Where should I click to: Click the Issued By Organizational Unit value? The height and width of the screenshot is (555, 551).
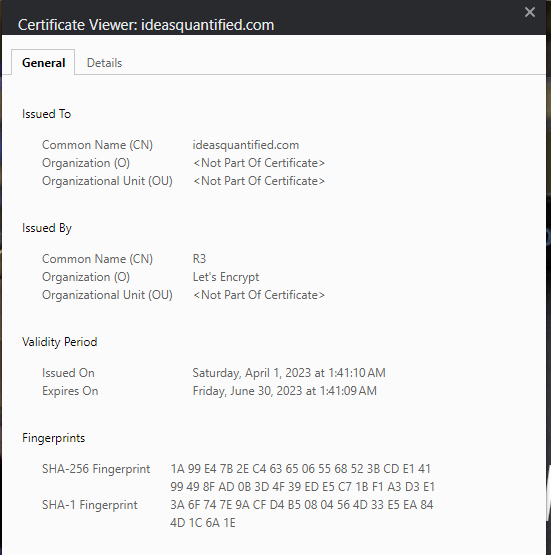259,295
